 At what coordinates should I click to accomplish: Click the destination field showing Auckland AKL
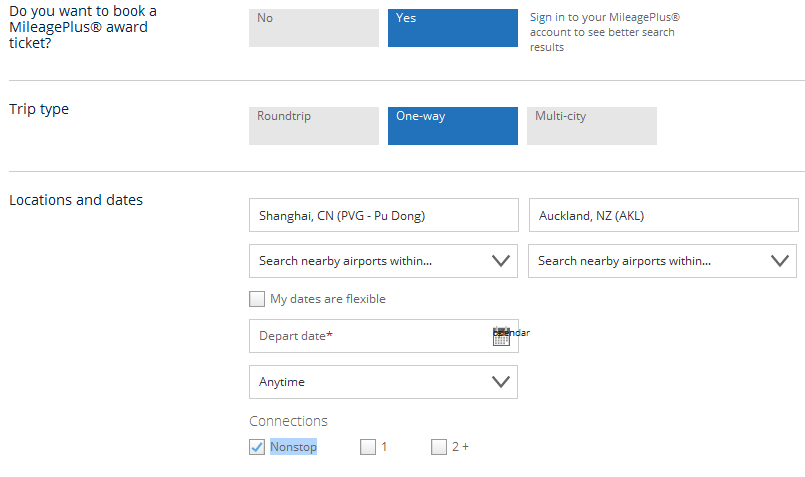[663, 215]
